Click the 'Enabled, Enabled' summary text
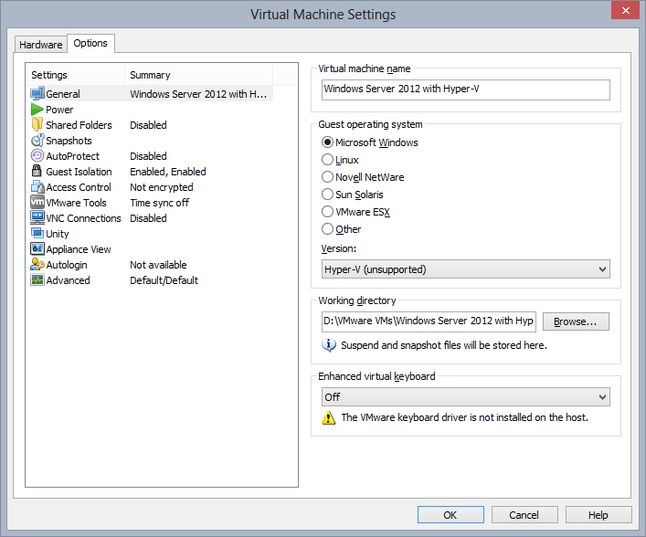Viewport: 646px width, 537px height. coord(168,171)
